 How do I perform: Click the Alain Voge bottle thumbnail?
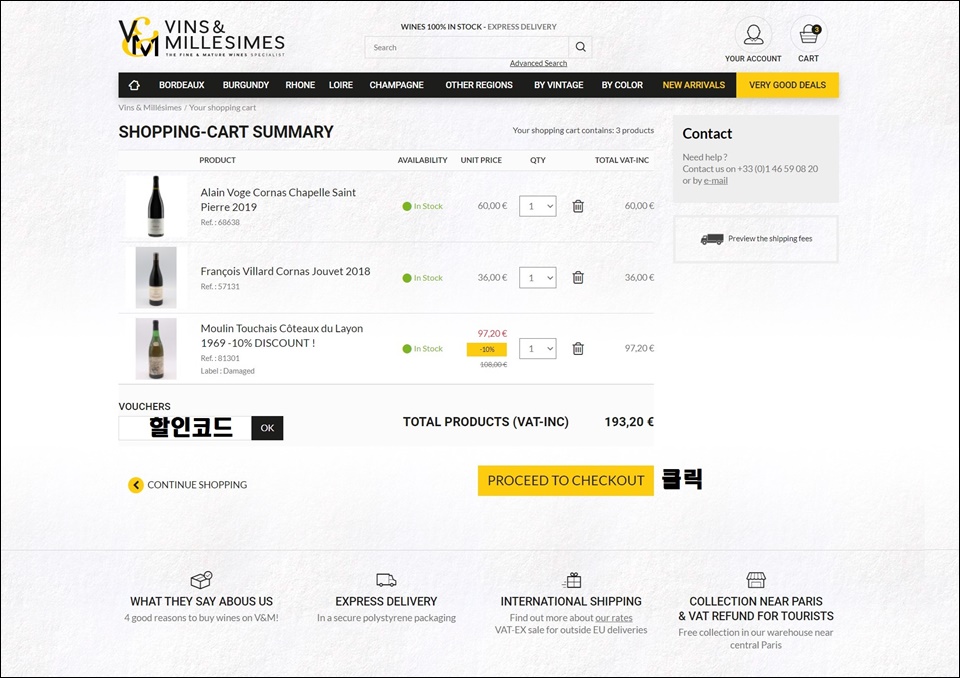[x=156, y=206]
